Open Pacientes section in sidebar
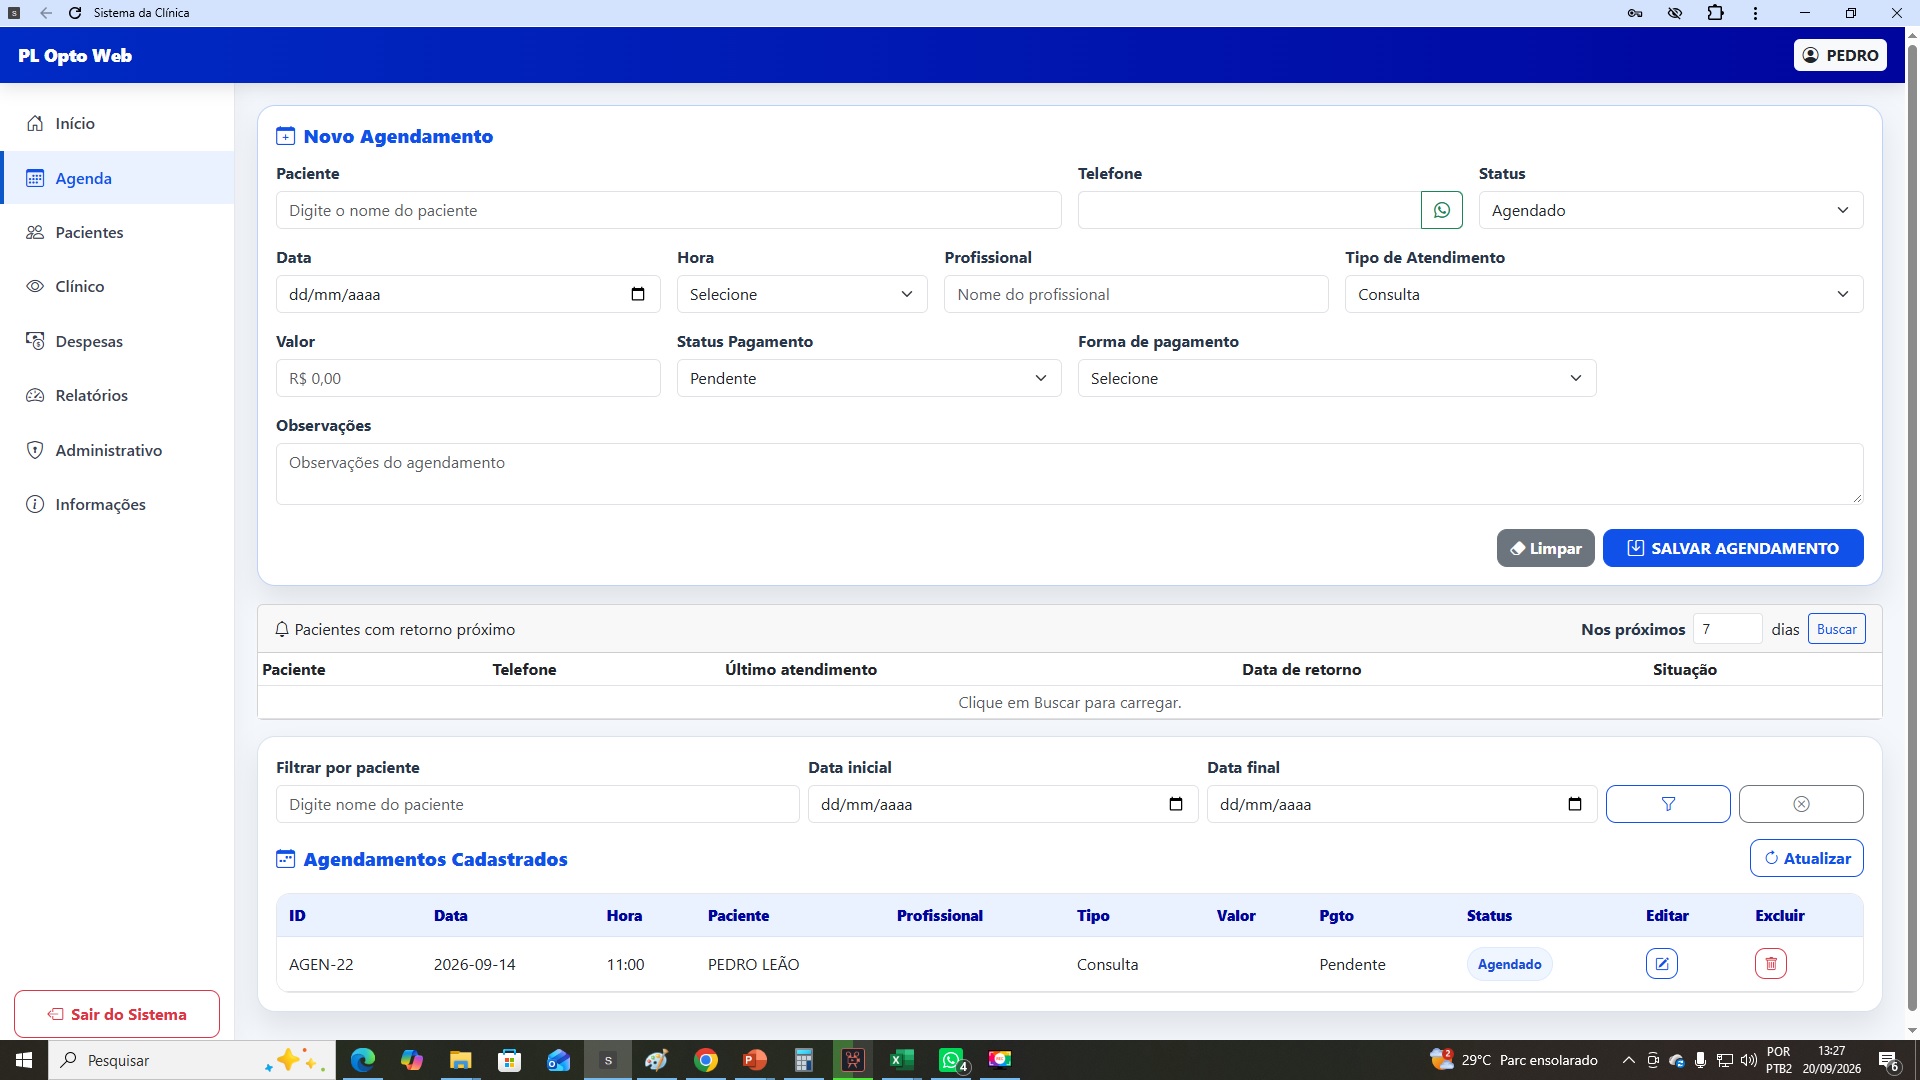 pos(117,232)
